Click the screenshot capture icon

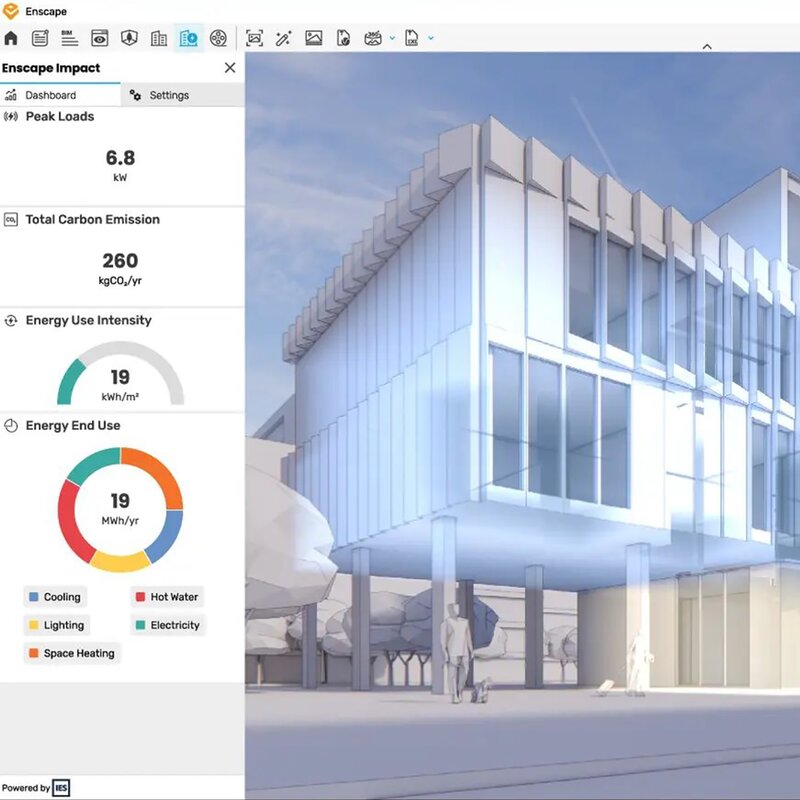(x=254, y=39)
